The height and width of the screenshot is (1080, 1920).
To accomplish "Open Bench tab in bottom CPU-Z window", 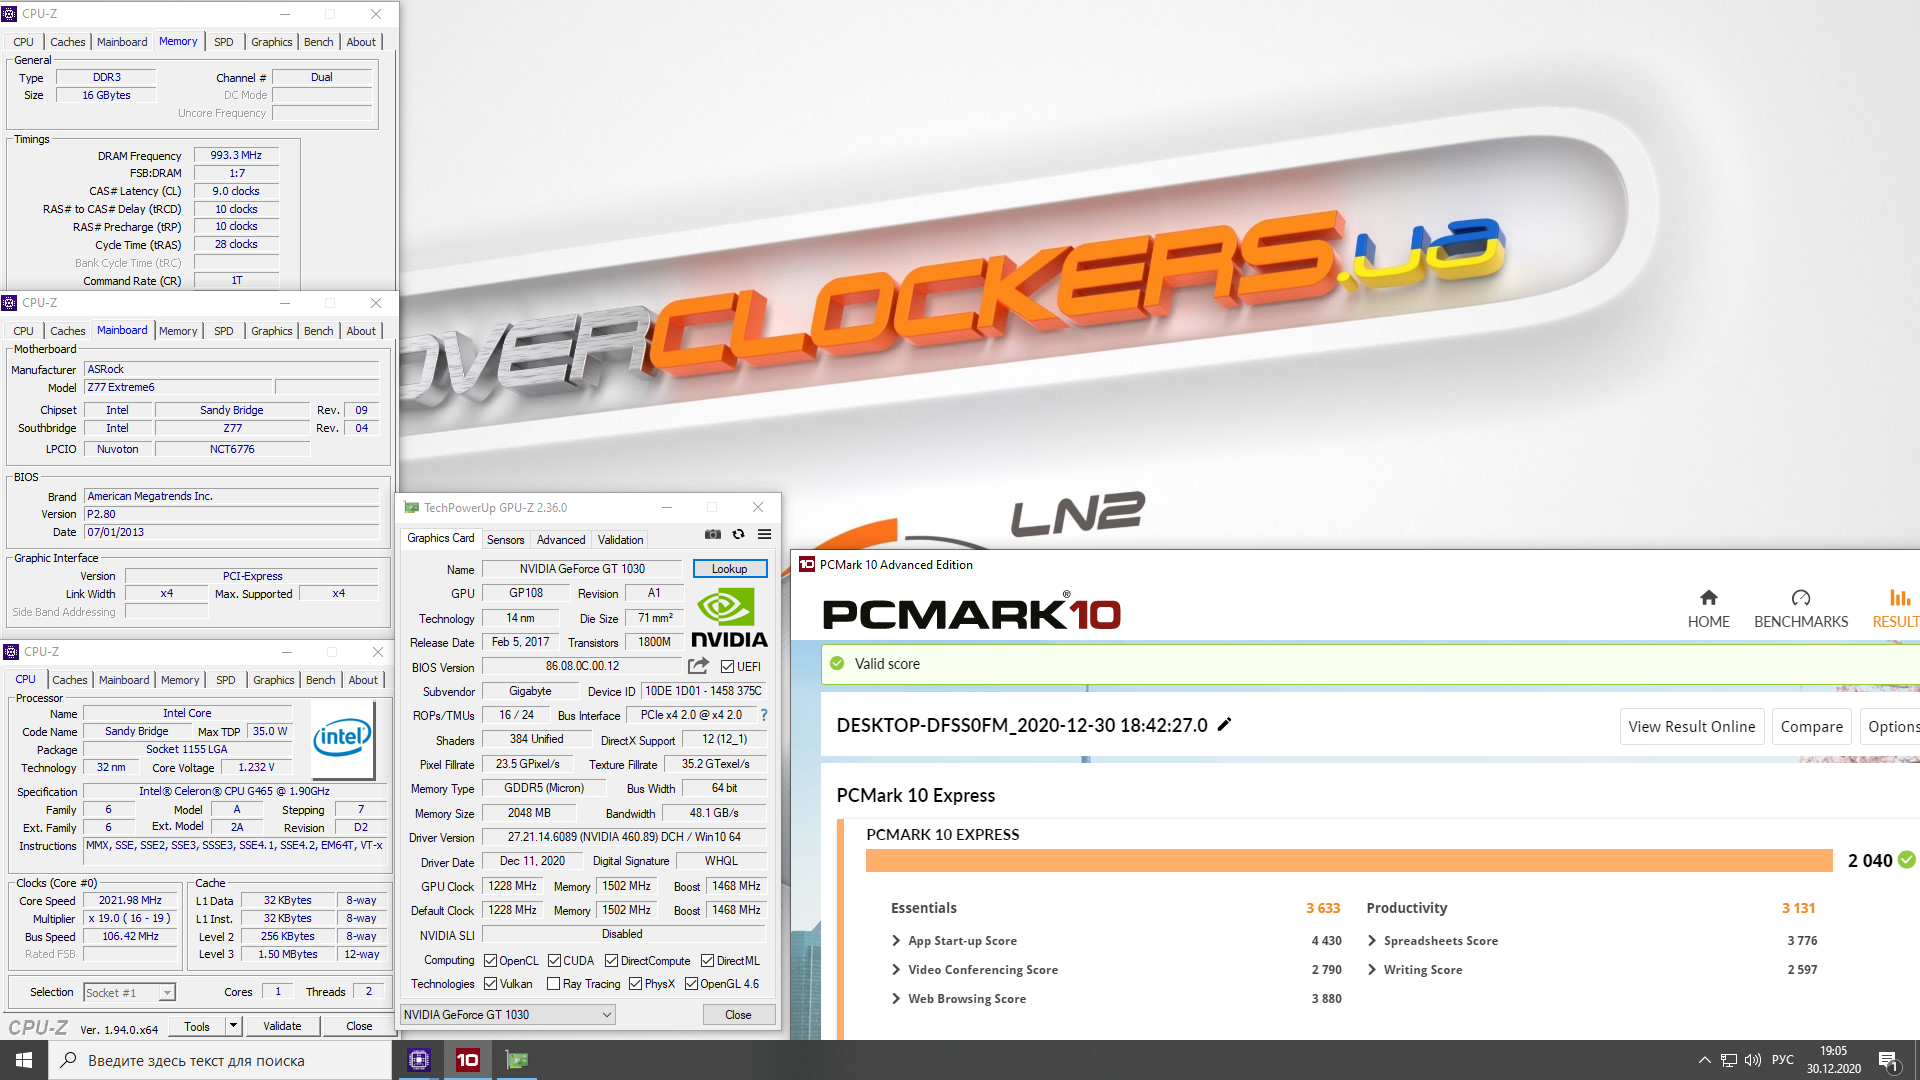I will 321,680.
